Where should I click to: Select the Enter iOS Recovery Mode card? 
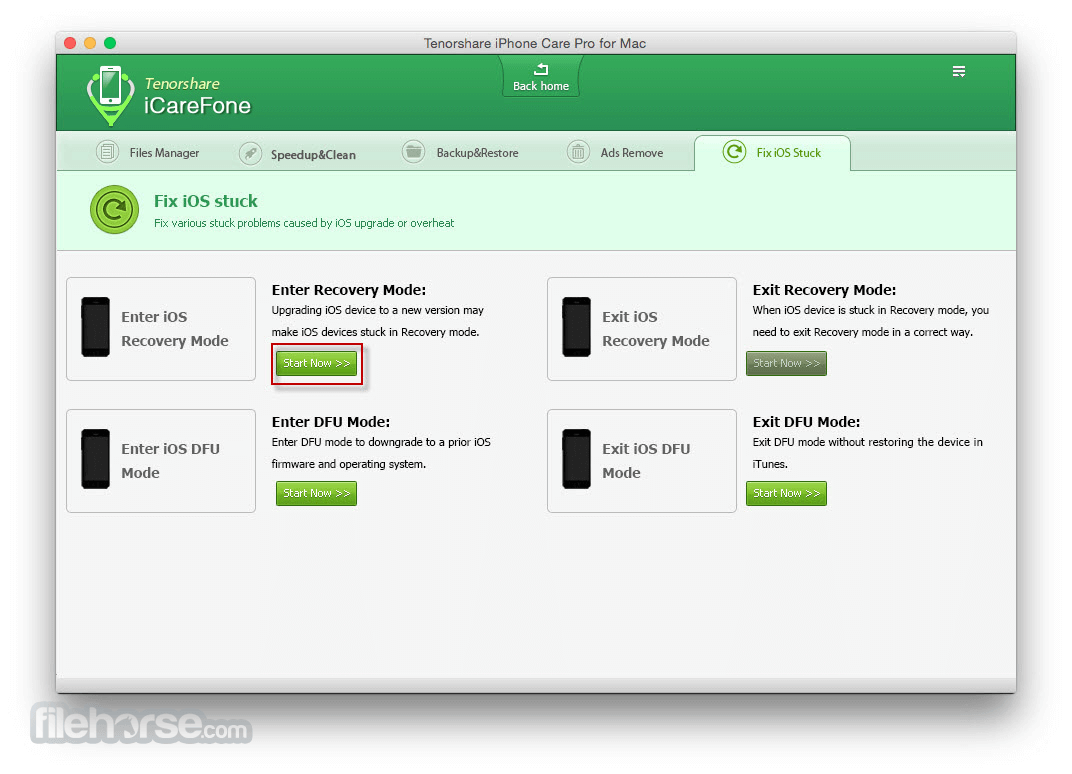[161, 329]
